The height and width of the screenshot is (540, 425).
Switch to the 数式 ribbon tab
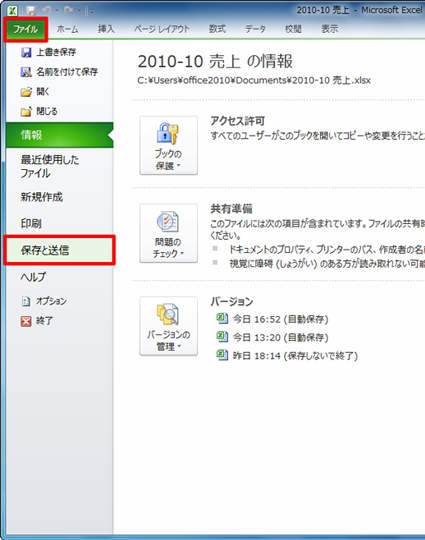click(x=217, y=29)
